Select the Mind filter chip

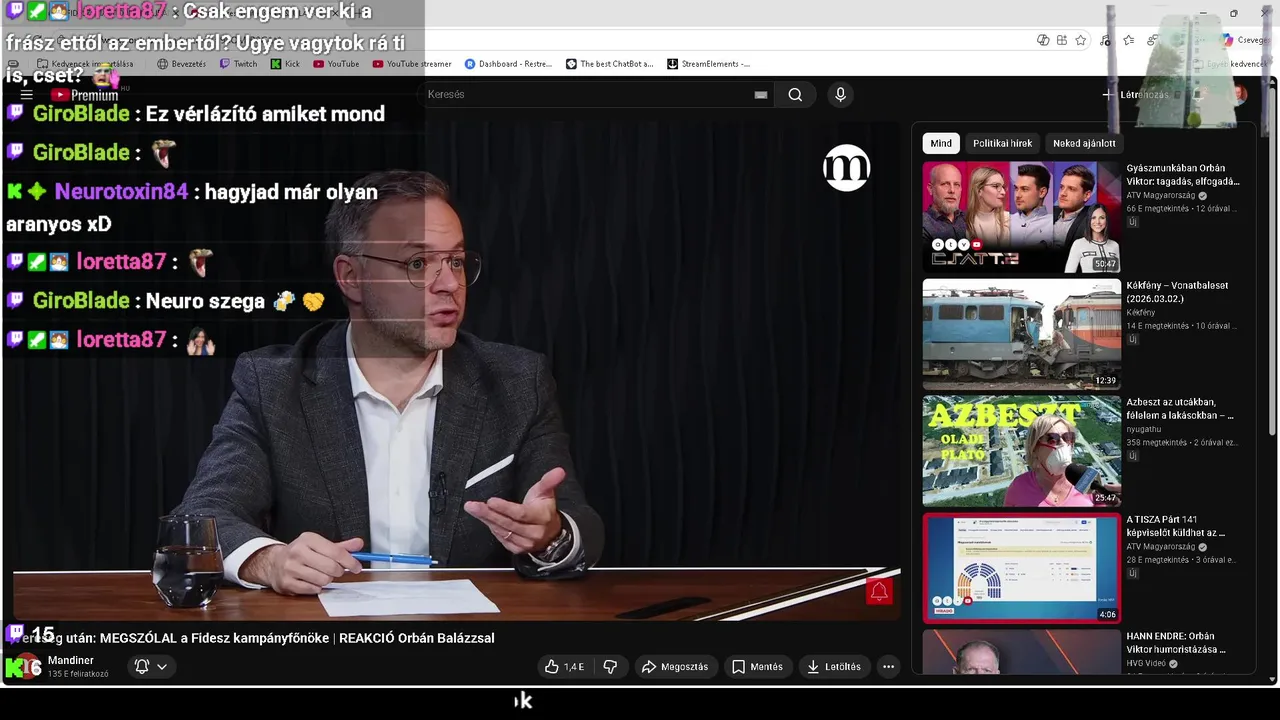click(x=941, y=143)
